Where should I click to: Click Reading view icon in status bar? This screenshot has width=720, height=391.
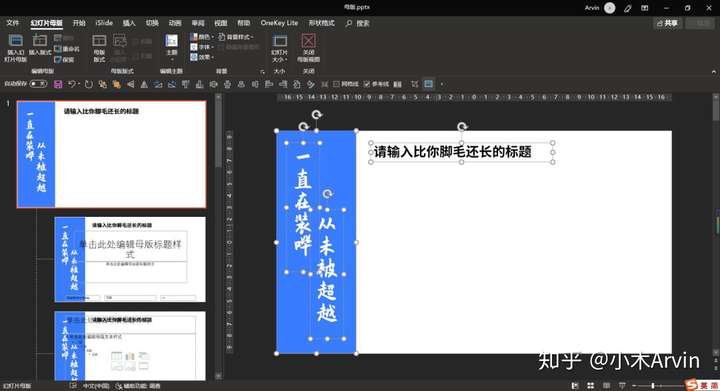pos(607,385)
